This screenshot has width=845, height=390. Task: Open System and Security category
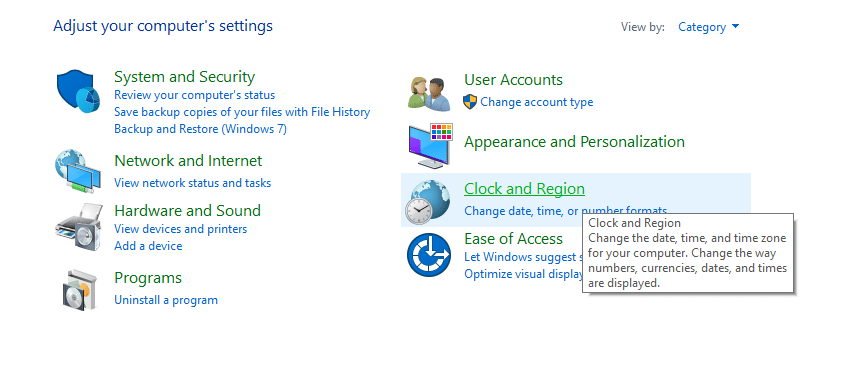(x=184, y=76)
